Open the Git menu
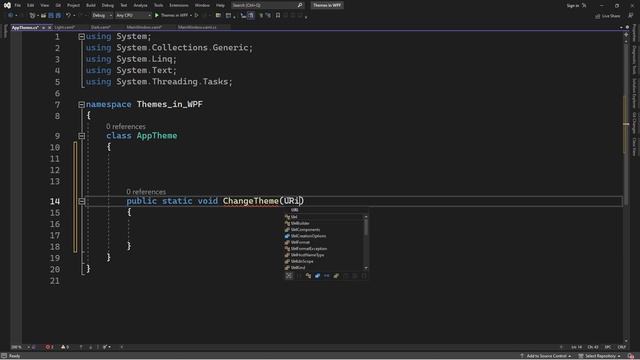This screenshot has width=640, height=360. point(58,5)
